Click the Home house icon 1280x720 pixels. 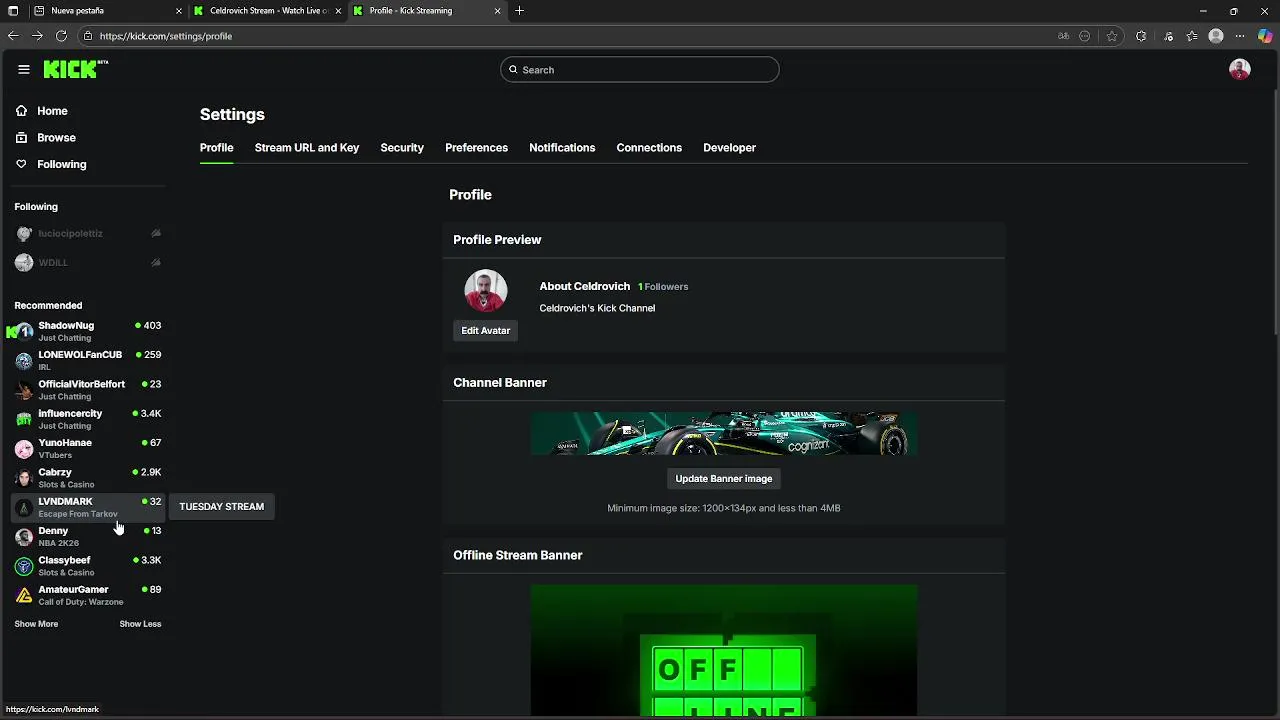click(21, 111)
